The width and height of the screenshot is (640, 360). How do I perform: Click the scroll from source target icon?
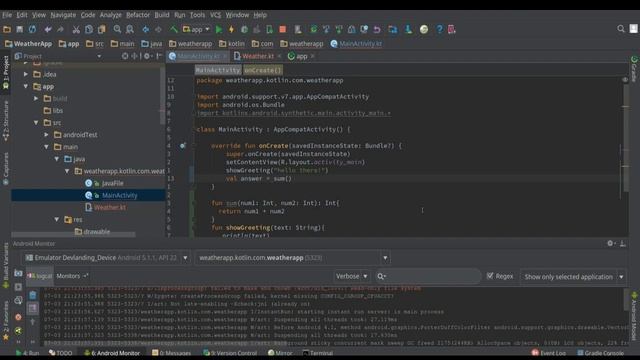[x=125, y=56]
